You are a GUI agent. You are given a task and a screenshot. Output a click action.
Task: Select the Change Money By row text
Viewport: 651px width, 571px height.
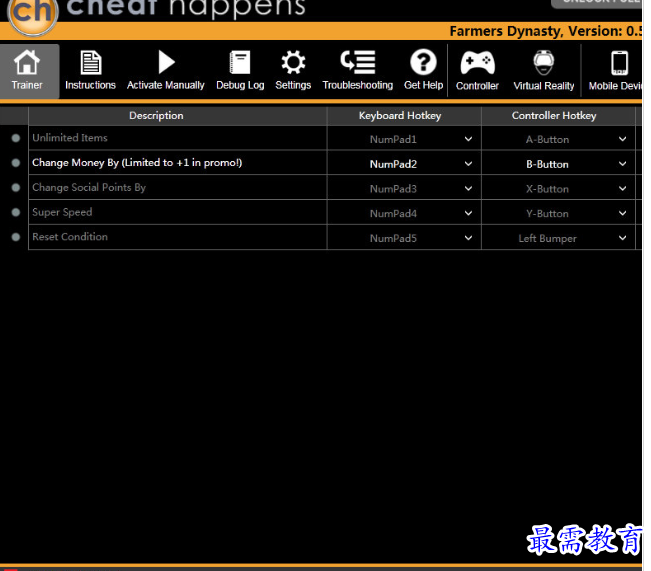(x=137, y=163)
